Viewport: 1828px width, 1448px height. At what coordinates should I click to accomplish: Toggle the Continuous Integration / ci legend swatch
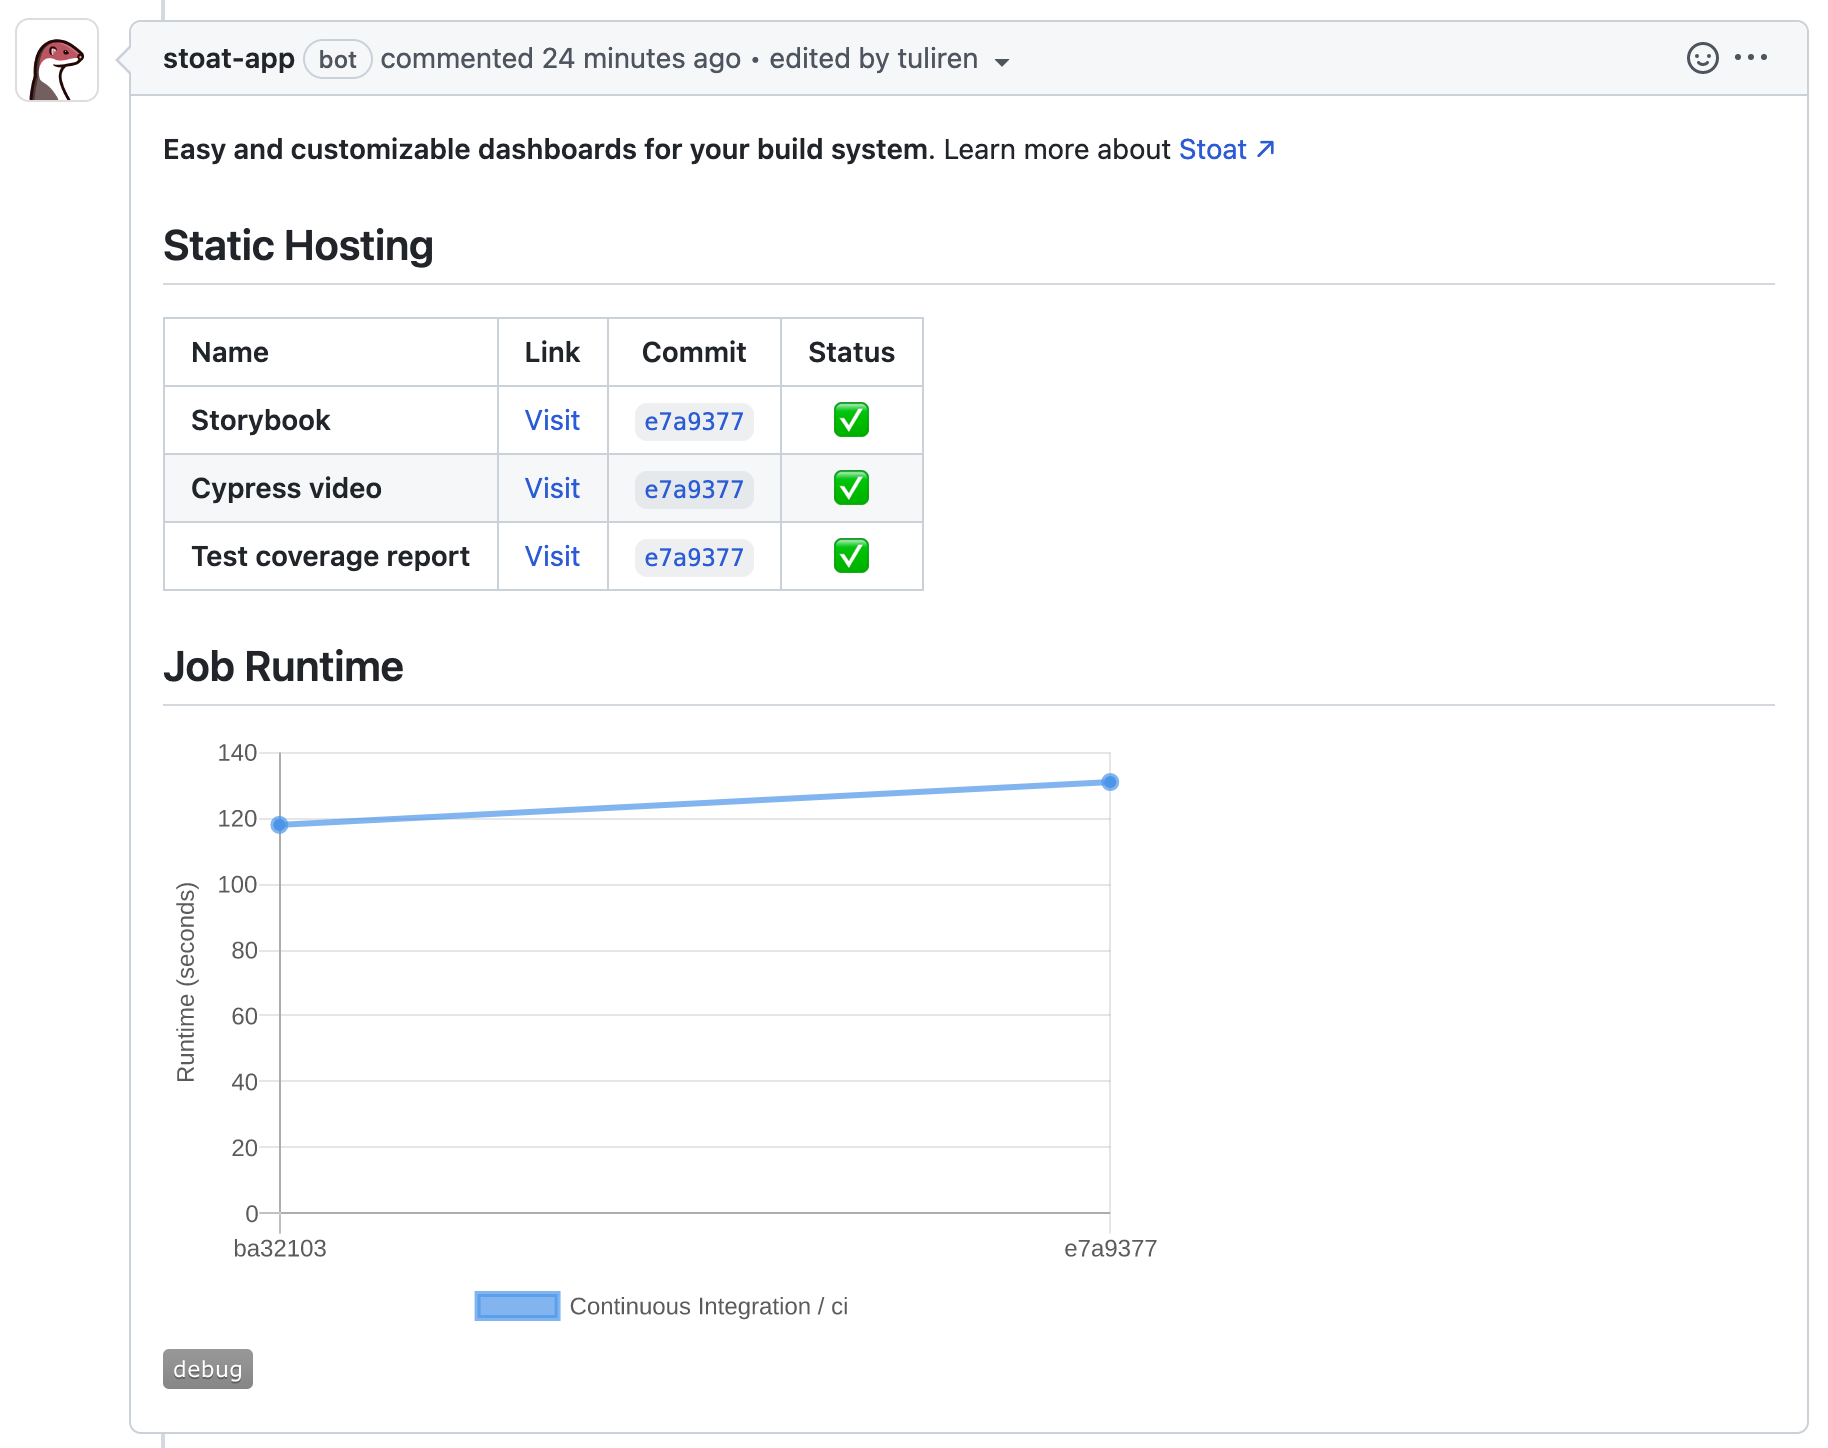(517, 1306)
